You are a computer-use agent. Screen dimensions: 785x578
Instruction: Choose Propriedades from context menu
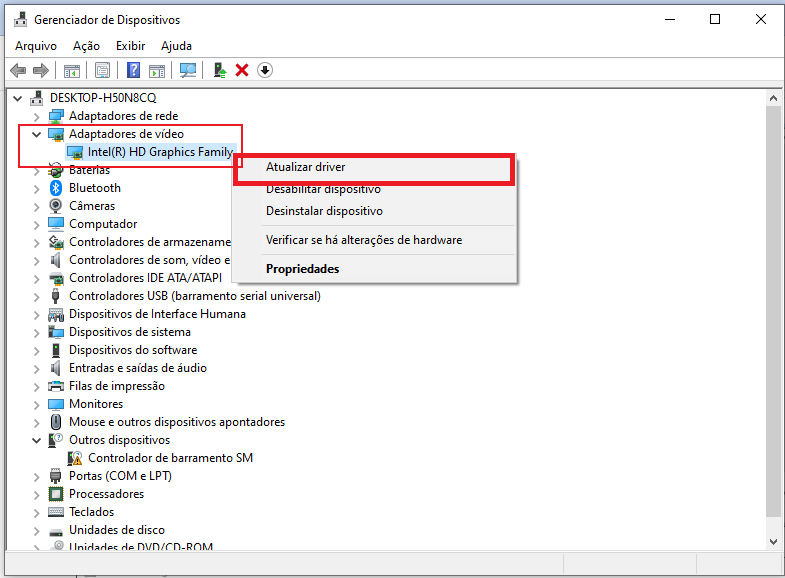point(374,269)
